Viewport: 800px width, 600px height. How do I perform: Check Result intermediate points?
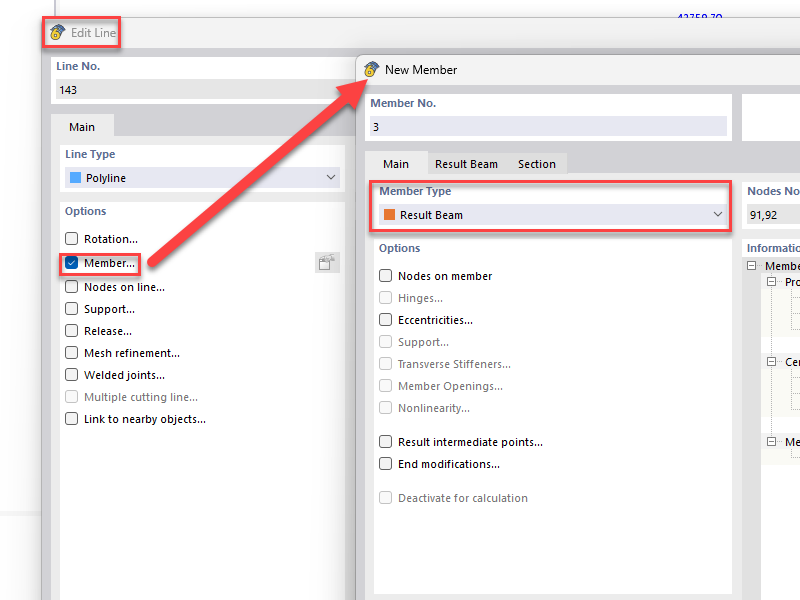coord(386,441)
